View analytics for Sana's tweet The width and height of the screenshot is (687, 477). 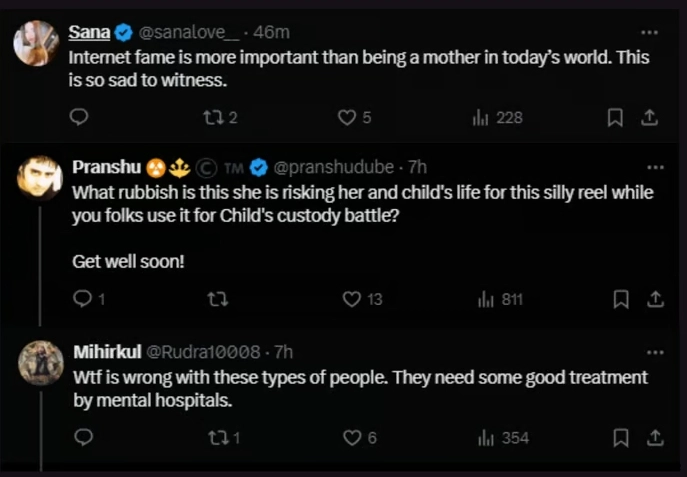click(480, 118)
